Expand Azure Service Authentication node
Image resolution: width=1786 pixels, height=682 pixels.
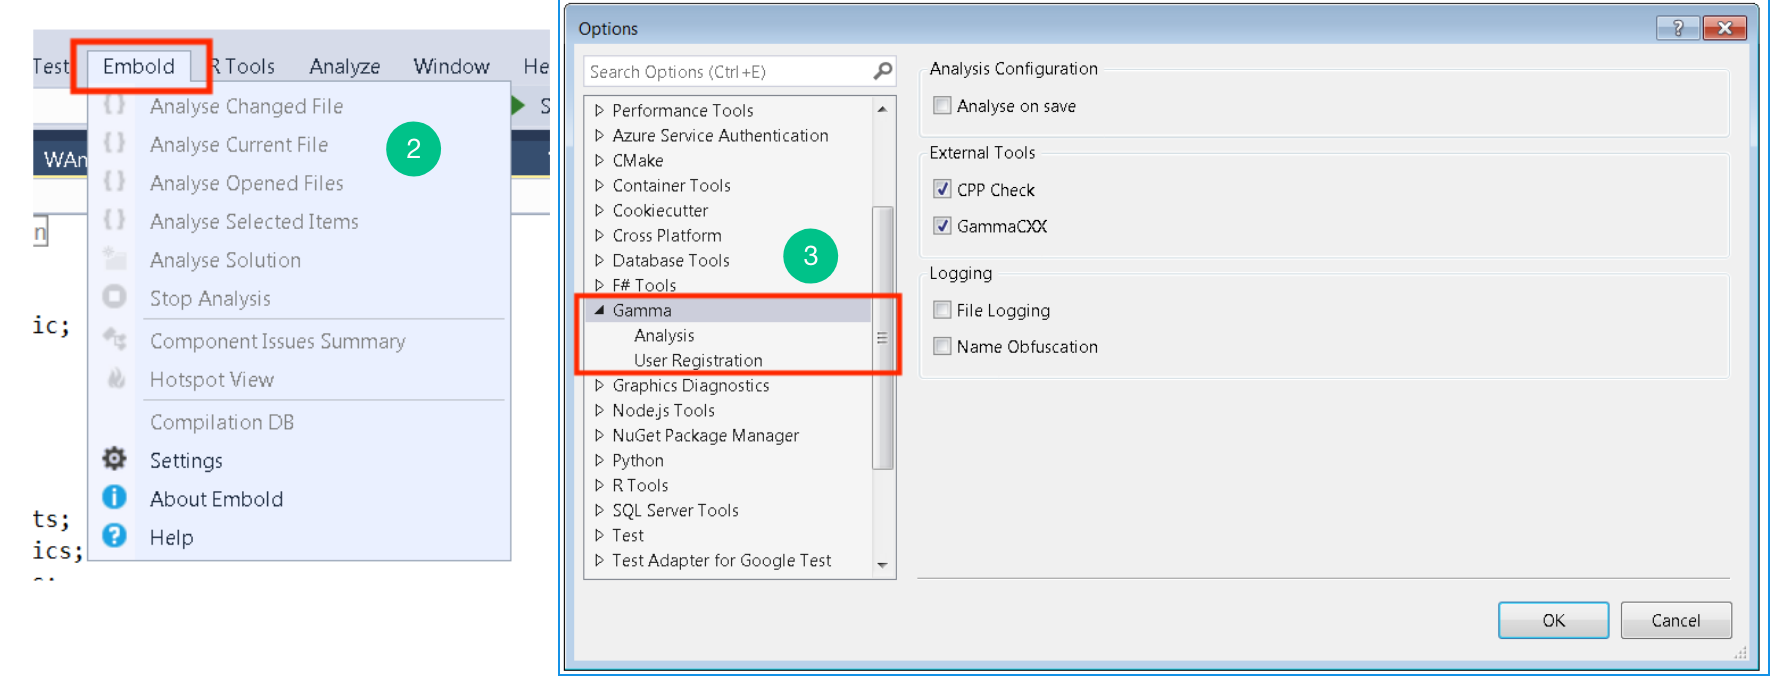pyautogui.click(x=599, y=135)
